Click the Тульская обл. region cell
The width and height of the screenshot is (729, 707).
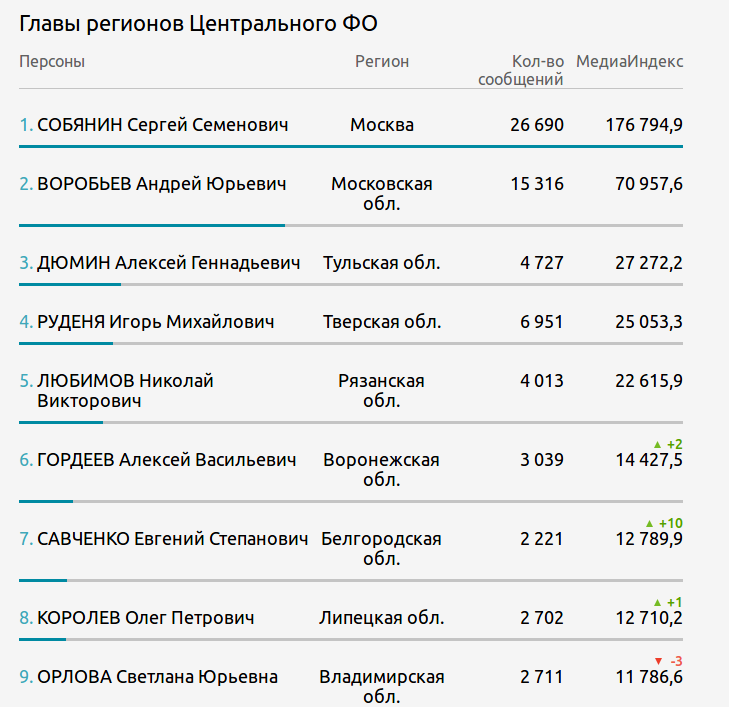pos(382,263)
